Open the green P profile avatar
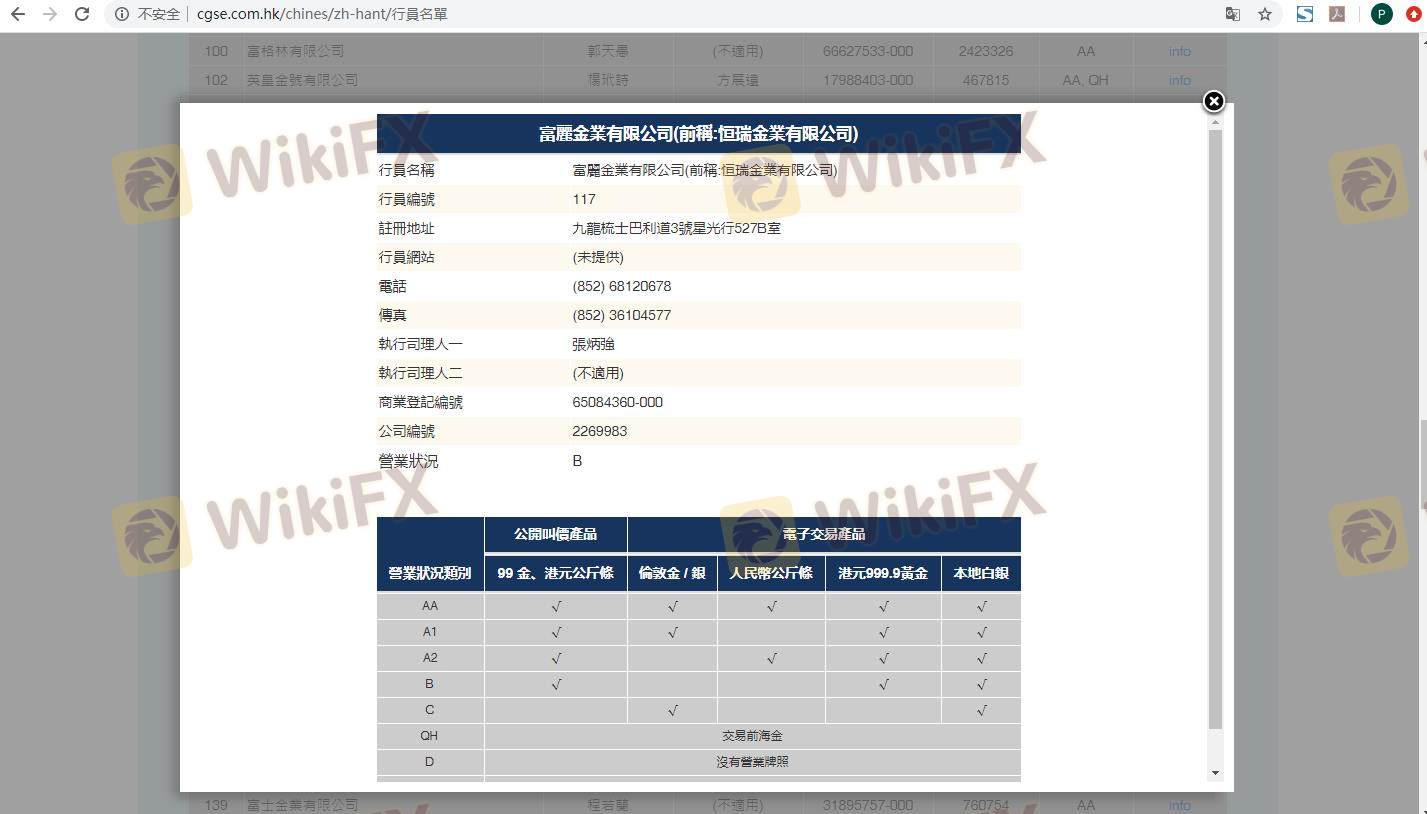Image resolution: width=1427 pixels, height=814 pixels. (x=1381, y=14)
